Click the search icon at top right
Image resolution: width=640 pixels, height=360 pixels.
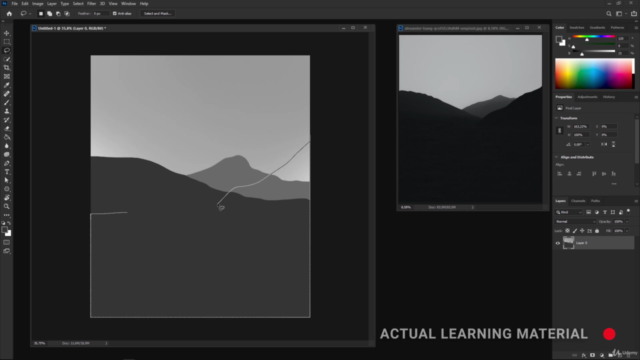(x=609, y=13)
